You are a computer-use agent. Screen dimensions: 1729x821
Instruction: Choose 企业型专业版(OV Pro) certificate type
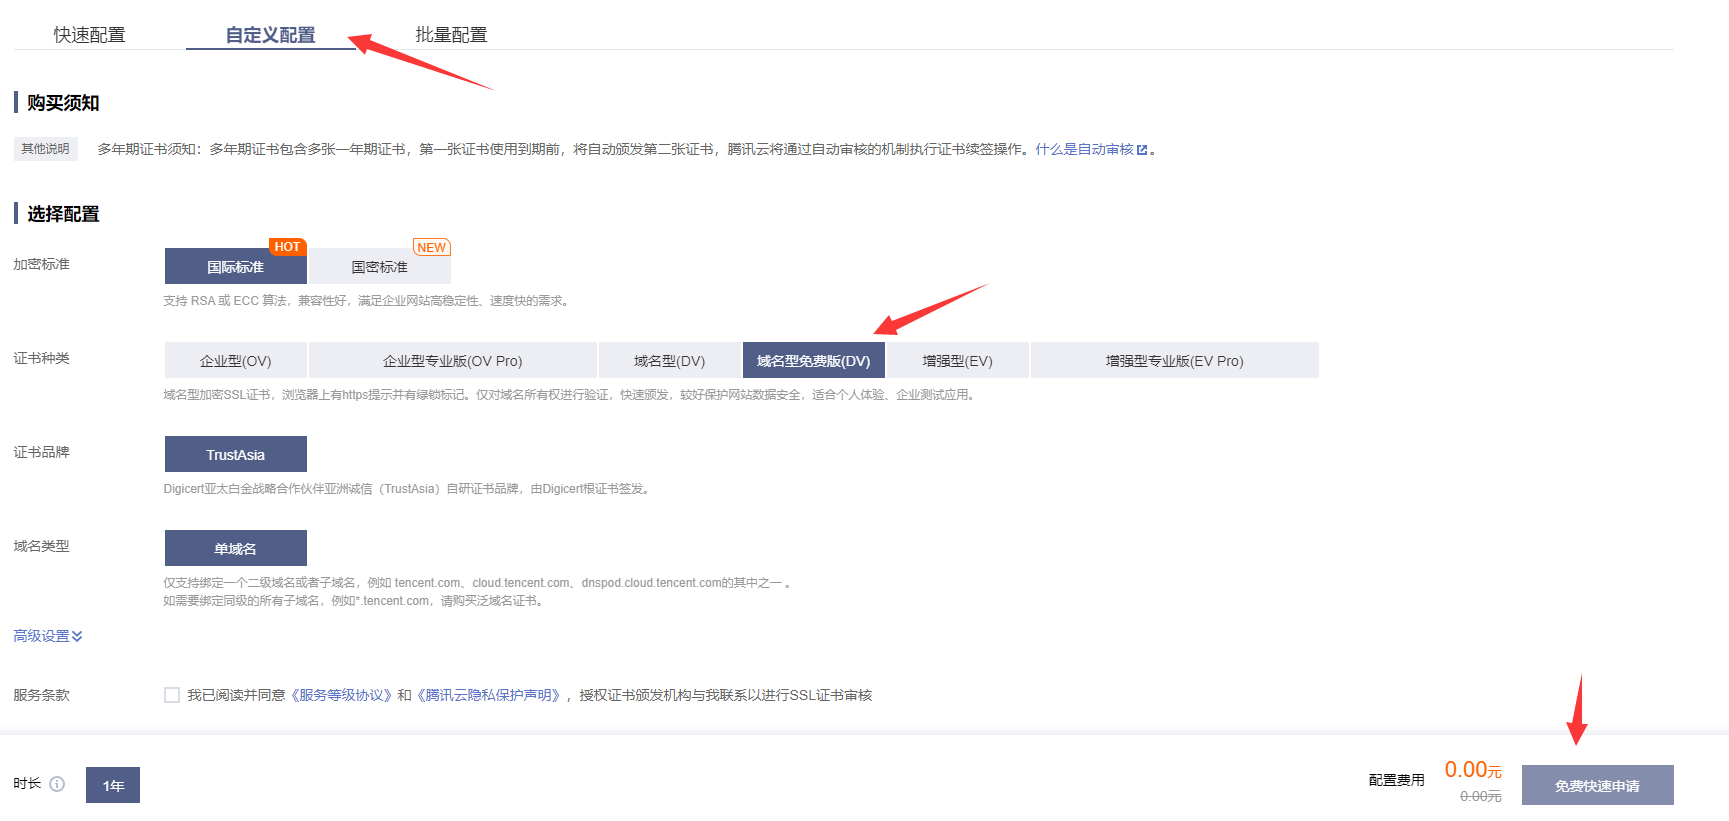pos(453,360)
